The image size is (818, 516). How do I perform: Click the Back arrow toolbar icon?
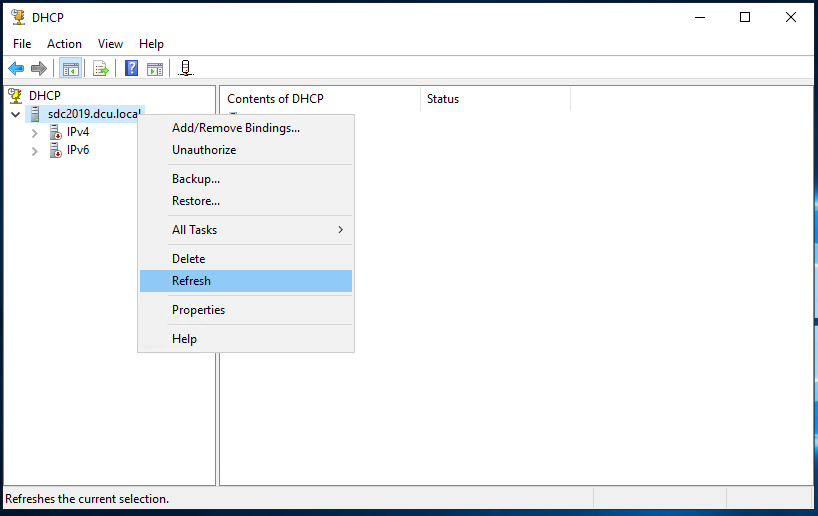pos(16,68)
